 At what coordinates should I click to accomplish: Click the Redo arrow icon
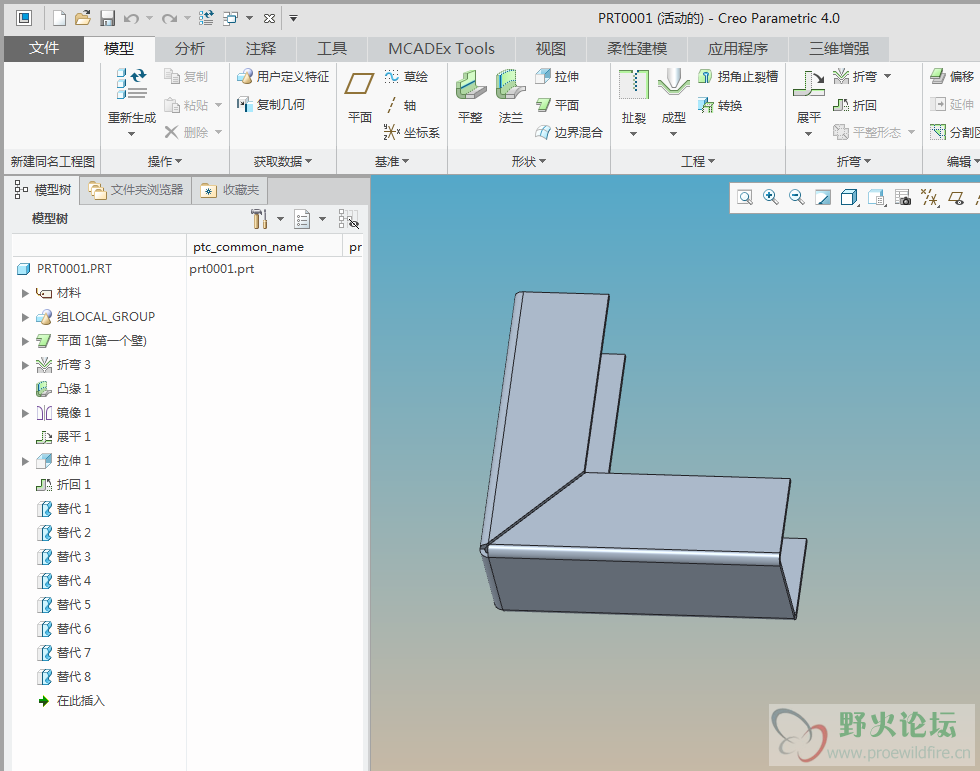point(169,19)
